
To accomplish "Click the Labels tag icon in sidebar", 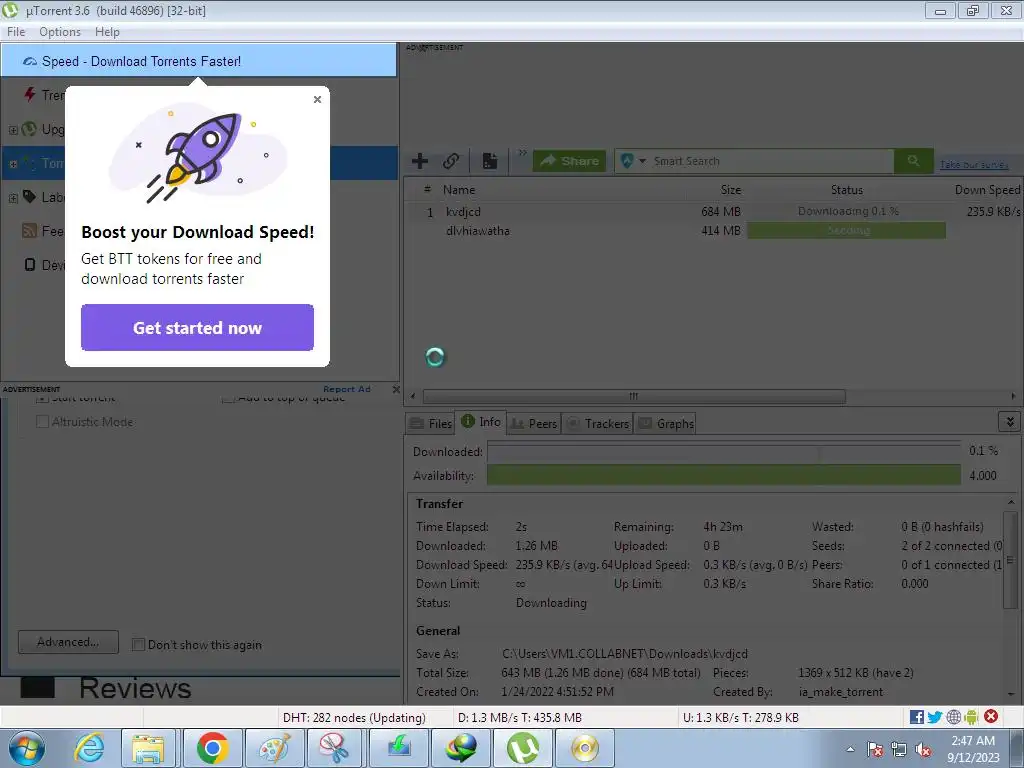I will pos(29,197).
